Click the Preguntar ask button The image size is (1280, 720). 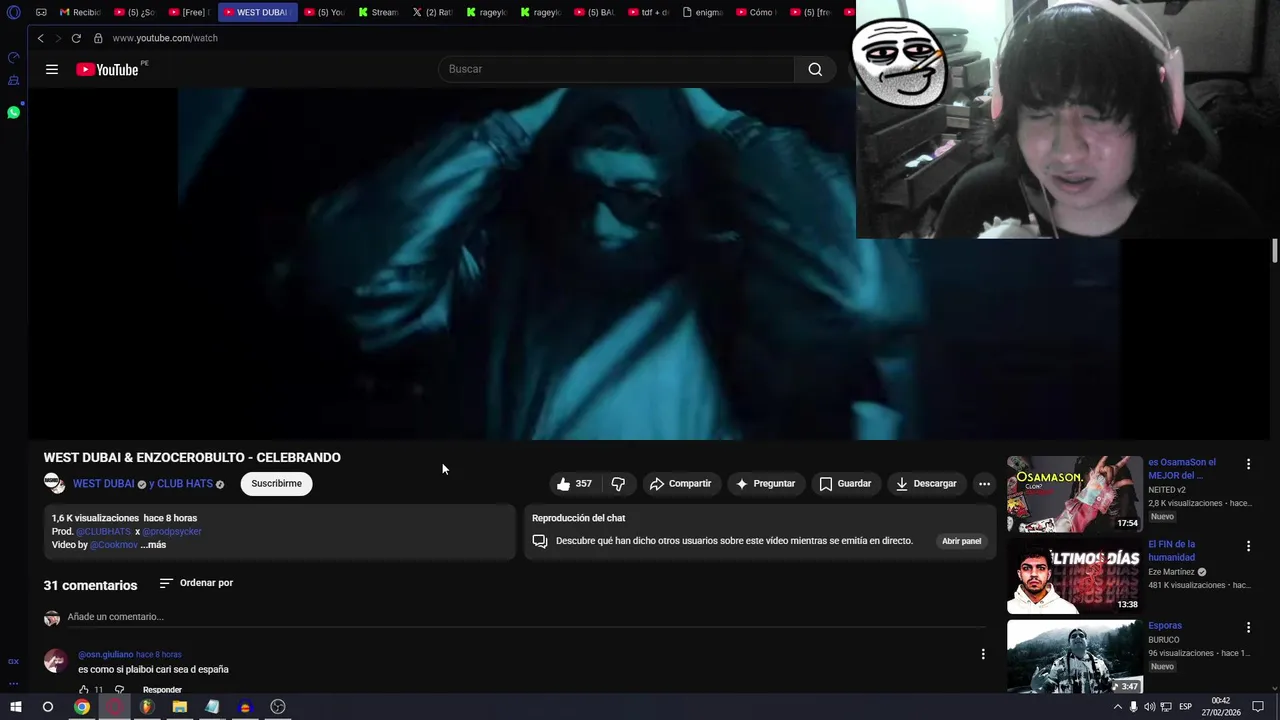pyautogui.click(x=766, y=484)
